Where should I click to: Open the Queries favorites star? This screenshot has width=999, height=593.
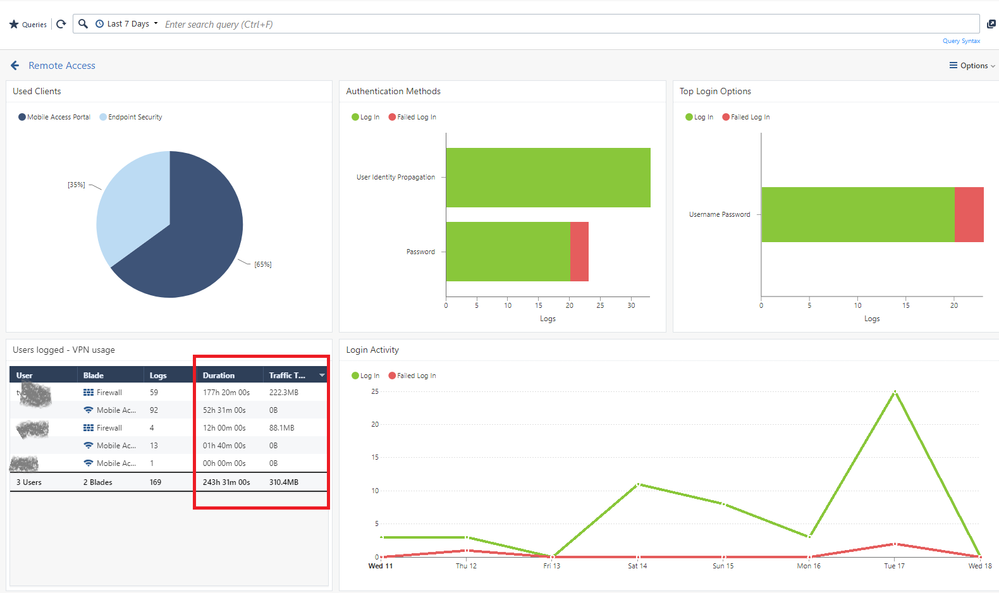coord(14,24)
